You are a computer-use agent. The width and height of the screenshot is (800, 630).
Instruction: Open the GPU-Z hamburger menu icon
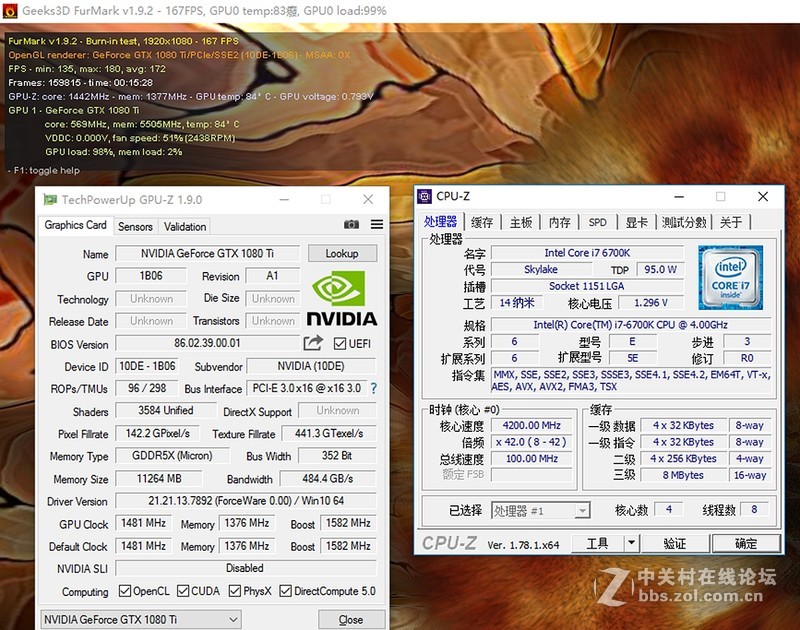click(x=376, y=225)
